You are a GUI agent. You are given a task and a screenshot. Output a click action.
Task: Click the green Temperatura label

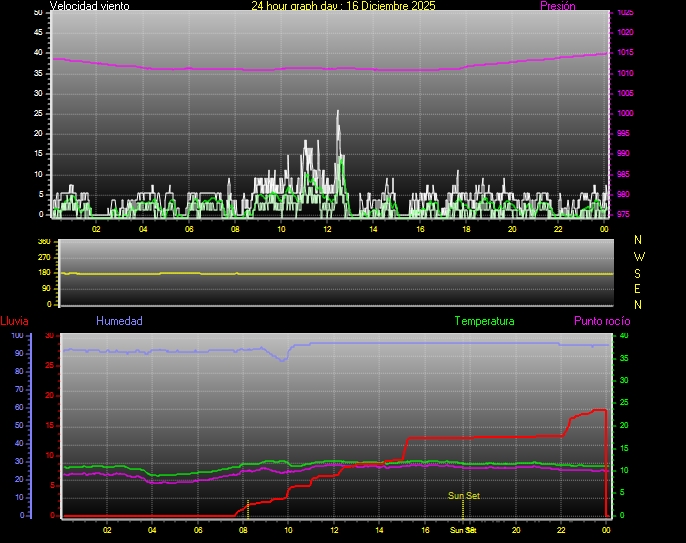pyautogui.click(x=484, y=321)
